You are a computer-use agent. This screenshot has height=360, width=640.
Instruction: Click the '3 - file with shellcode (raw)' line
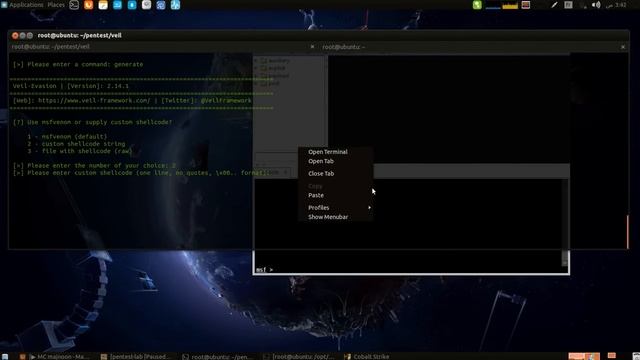pos(80,151)
